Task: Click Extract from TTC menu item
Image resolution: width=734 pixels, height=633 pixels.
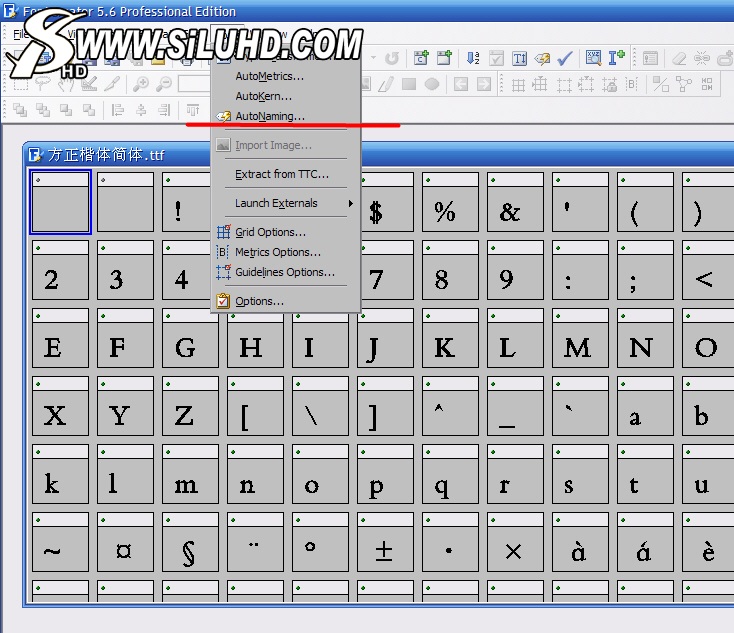Action: 281,174
